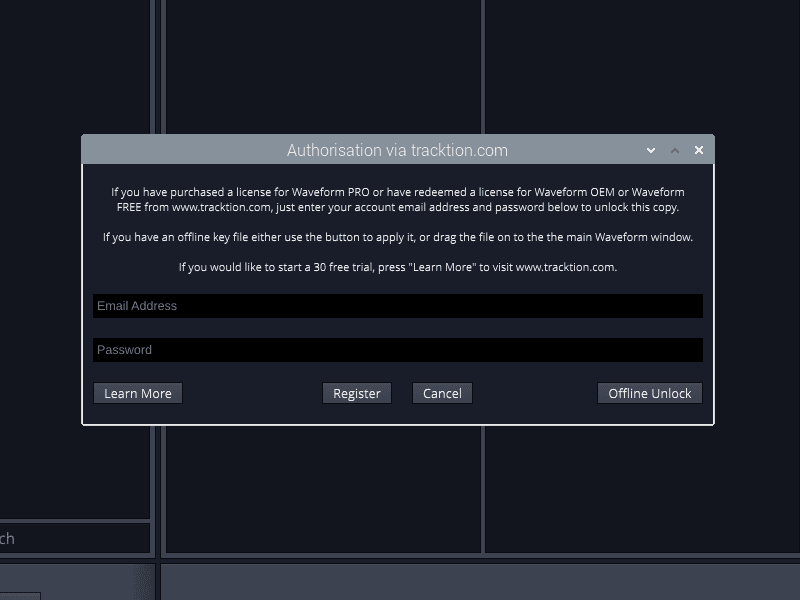This screenshot has width=800, height=600.
Task: Open the Learn More page
Action: tap(138, 393)
